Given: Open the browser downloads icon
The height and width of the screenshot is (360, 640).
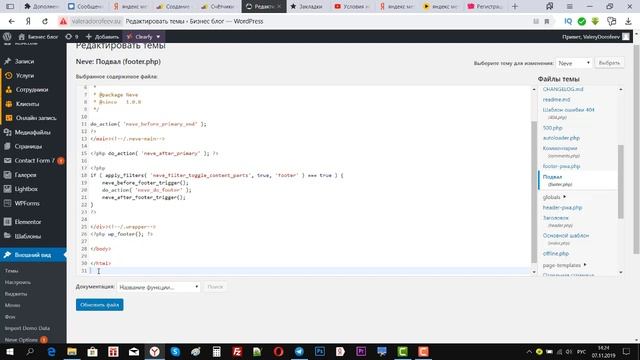Looking at the screenshot, I should click(628, 21).
